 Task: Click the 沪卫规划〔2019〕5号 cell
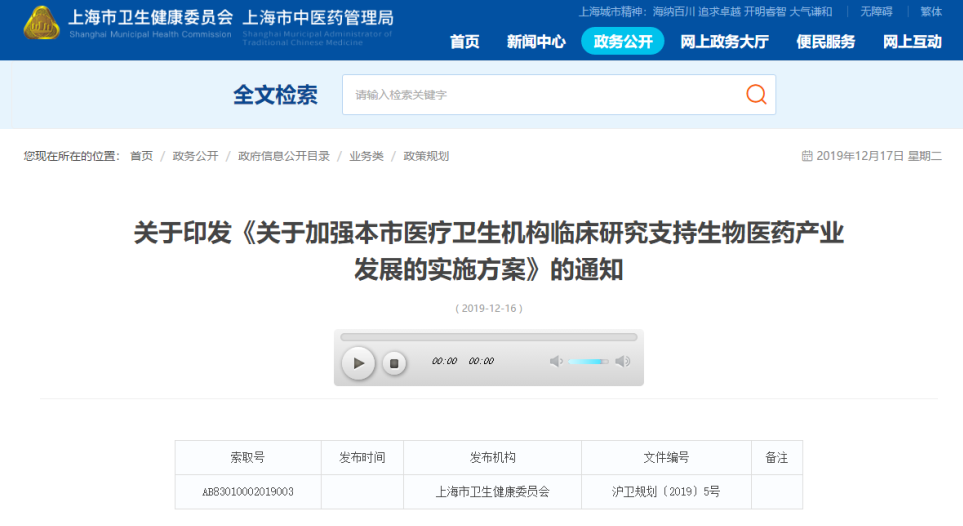[666, 492]
